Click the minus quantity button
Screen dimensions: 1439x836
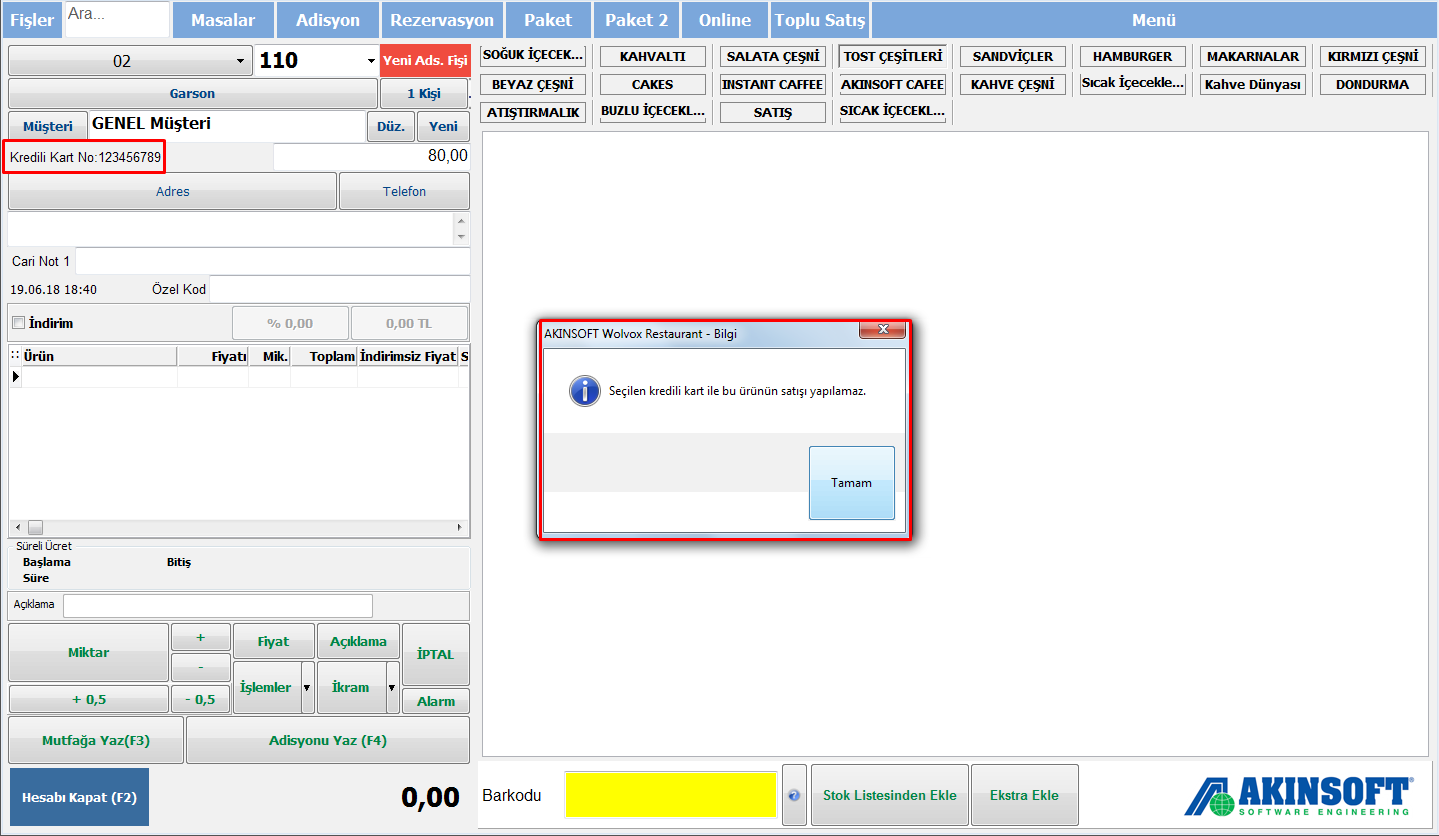200,667
